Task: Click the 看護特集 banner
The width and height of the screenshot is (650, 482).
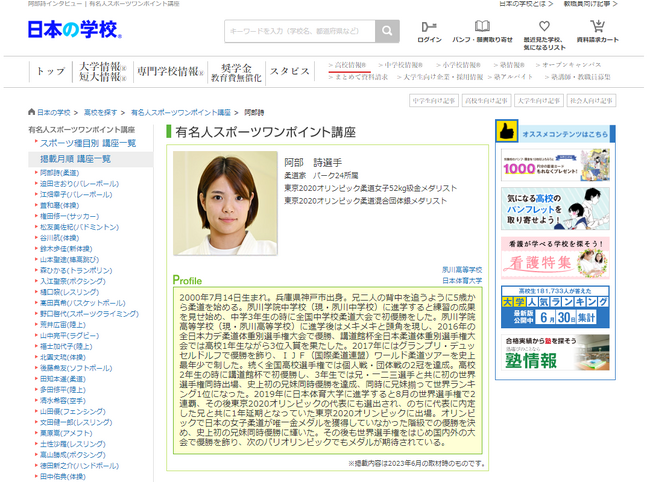Action: (551, 256)
